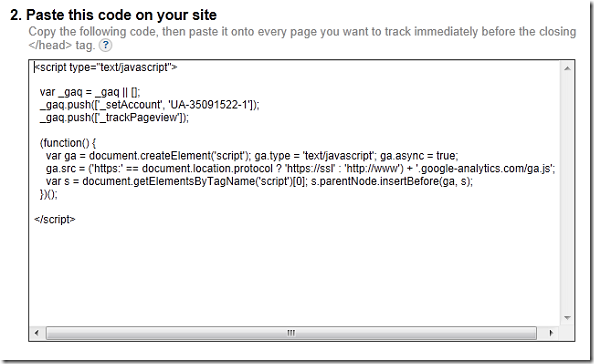This screenshot has height=364, width=594.
Task: Click the ga.src google-analytics.com line
Action: coord(300,169)
